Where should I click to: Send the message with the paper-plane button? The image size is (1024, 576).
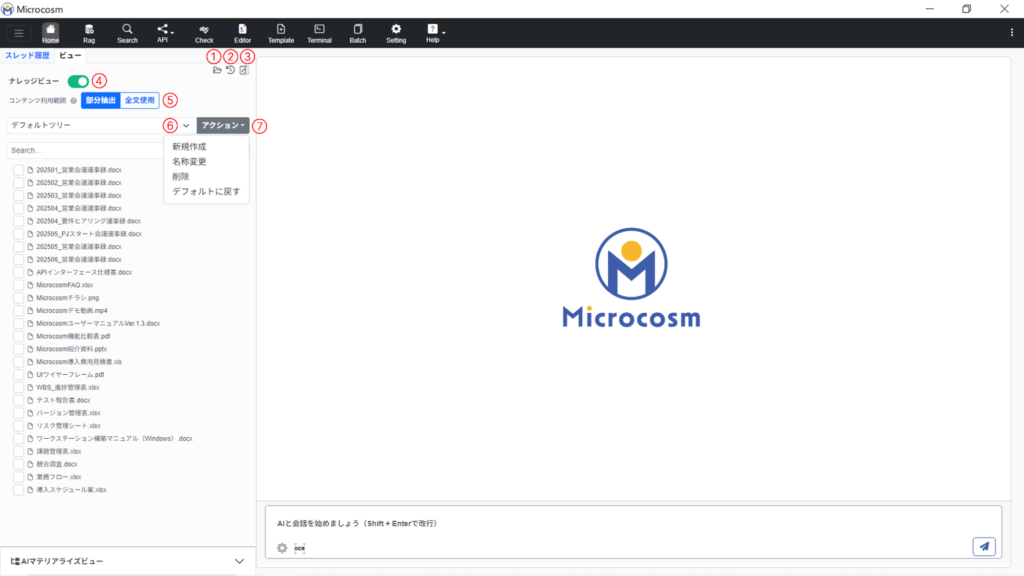pyautogui.click(x=984, y=546)
